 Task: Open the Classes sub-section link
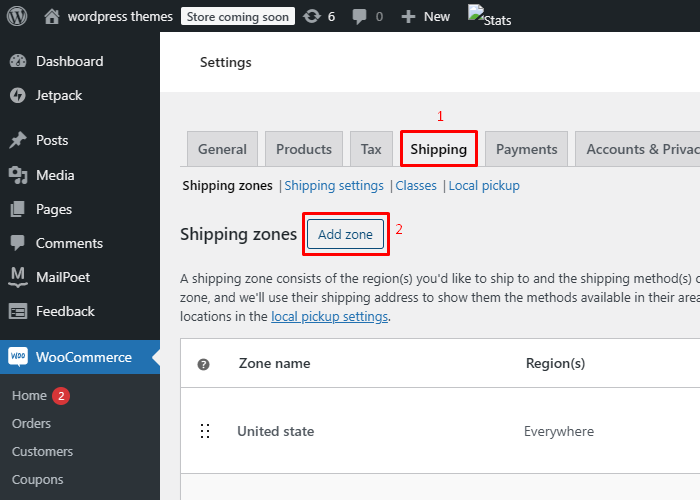(x=416, y=185)
